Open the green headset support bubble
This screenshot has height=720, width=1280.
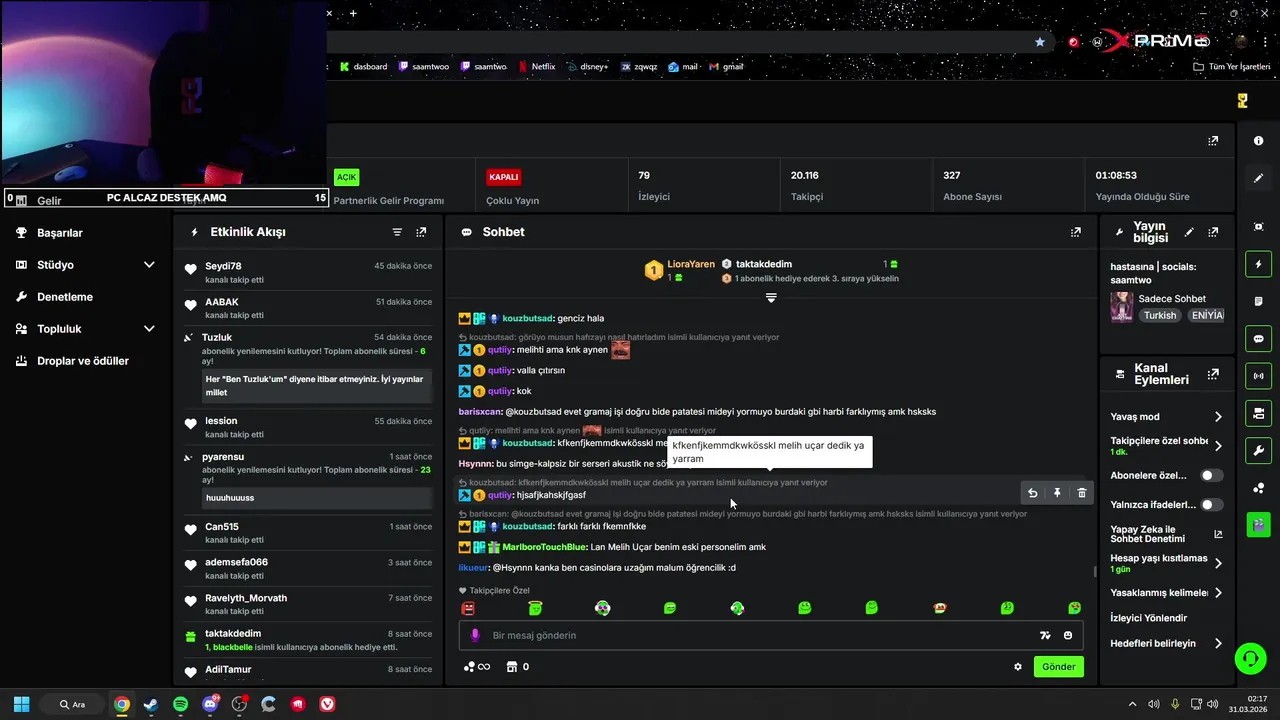point(1250,658)
